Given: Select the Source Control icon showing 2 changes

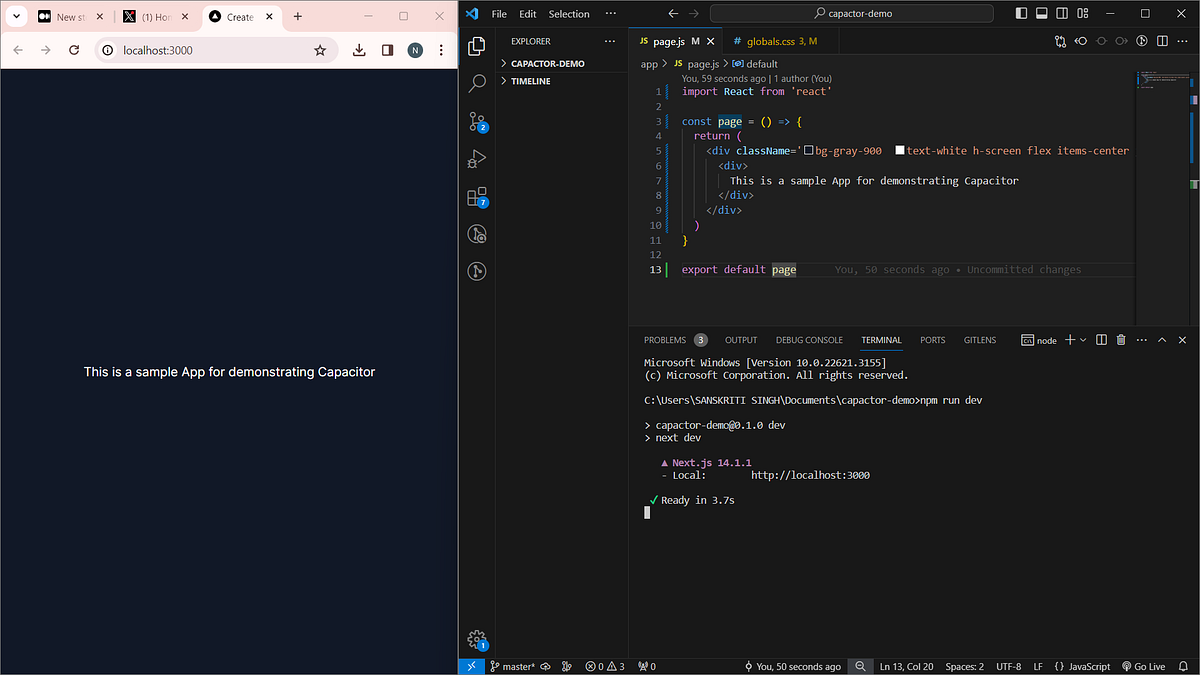Looking at the screenshot, I should coord(476,121).
